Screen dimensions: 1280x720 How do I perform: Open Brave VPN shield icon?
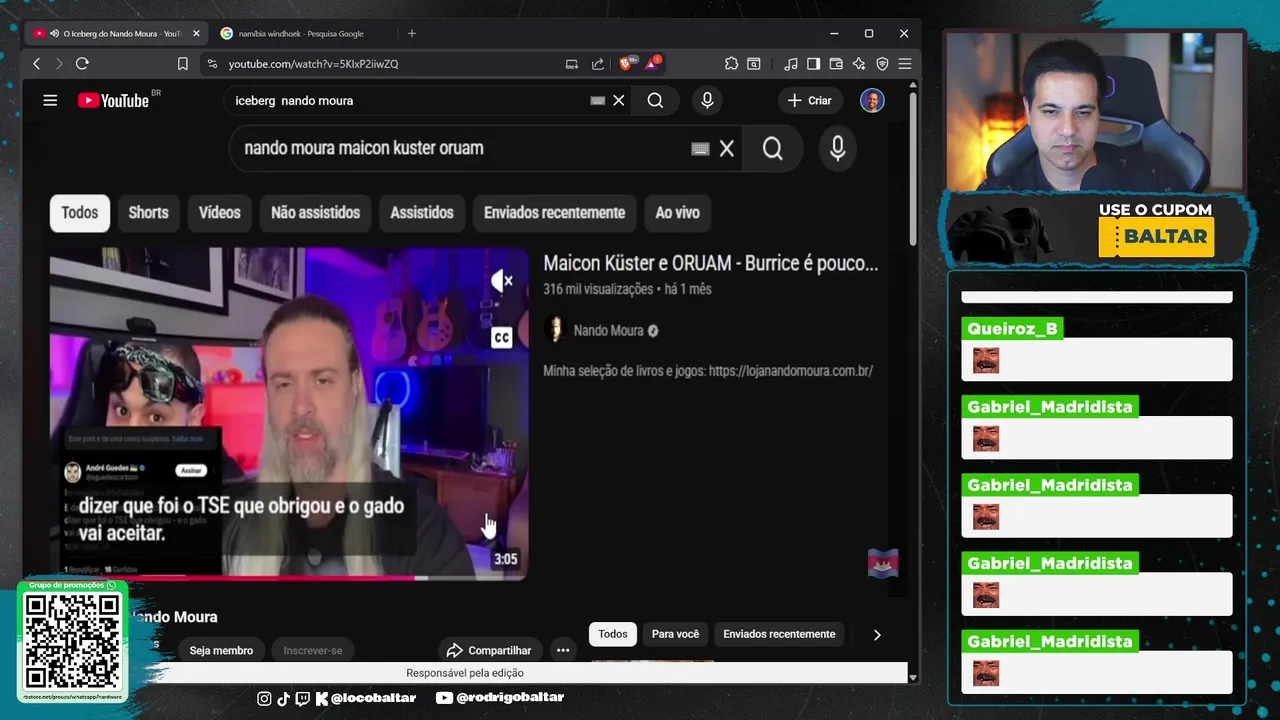point(882,63)
